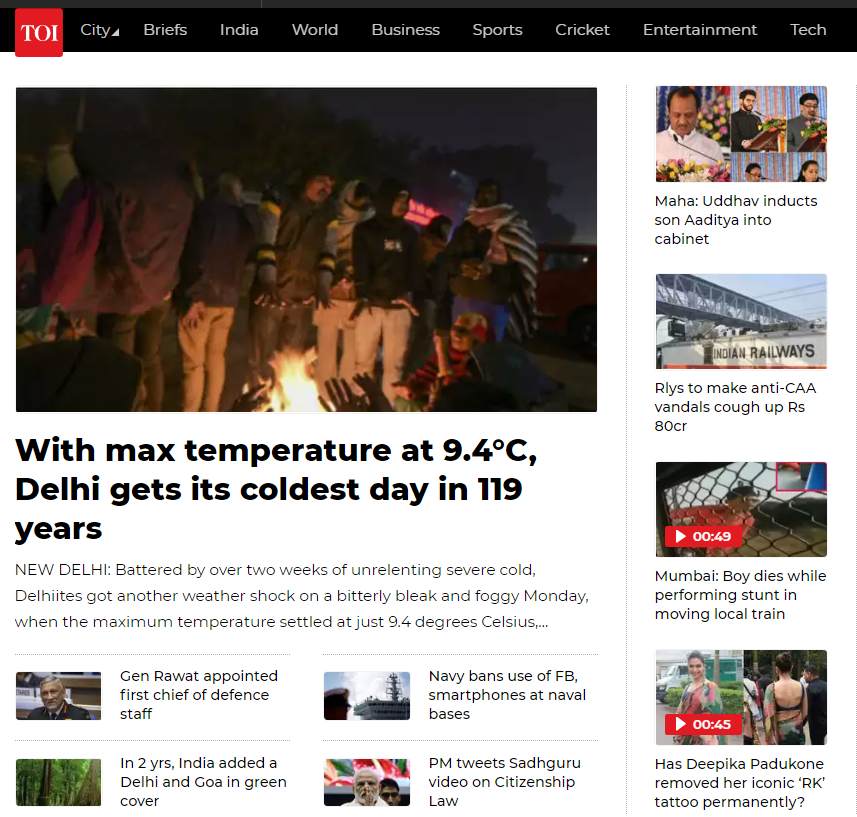Screen dimensions: 857x817
Task: Open the Delhi coldest day headline
Action: click(276, 489)
